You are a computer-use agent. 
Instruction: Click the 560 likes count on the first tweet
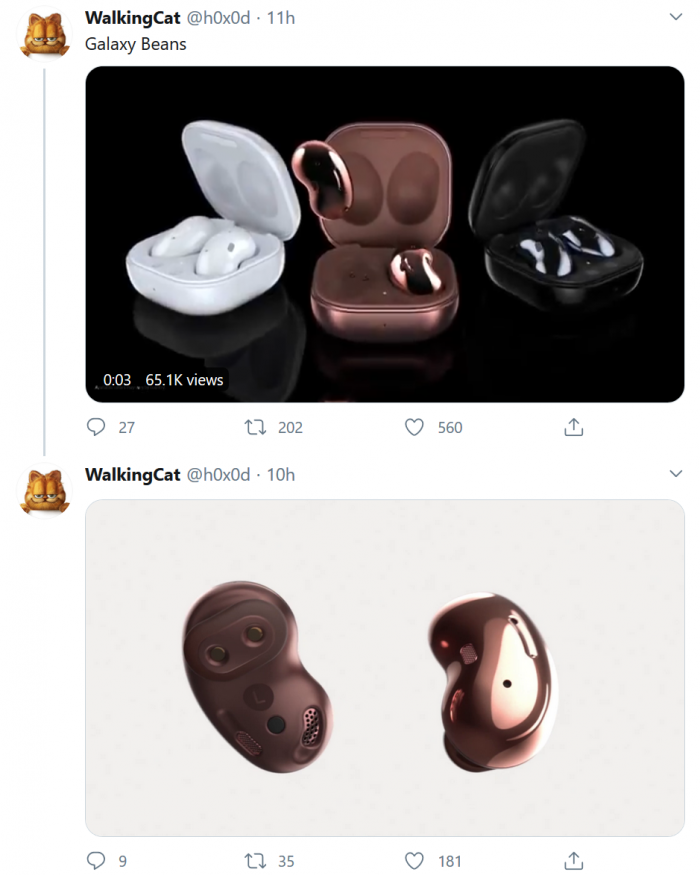[x=448, y=427]
